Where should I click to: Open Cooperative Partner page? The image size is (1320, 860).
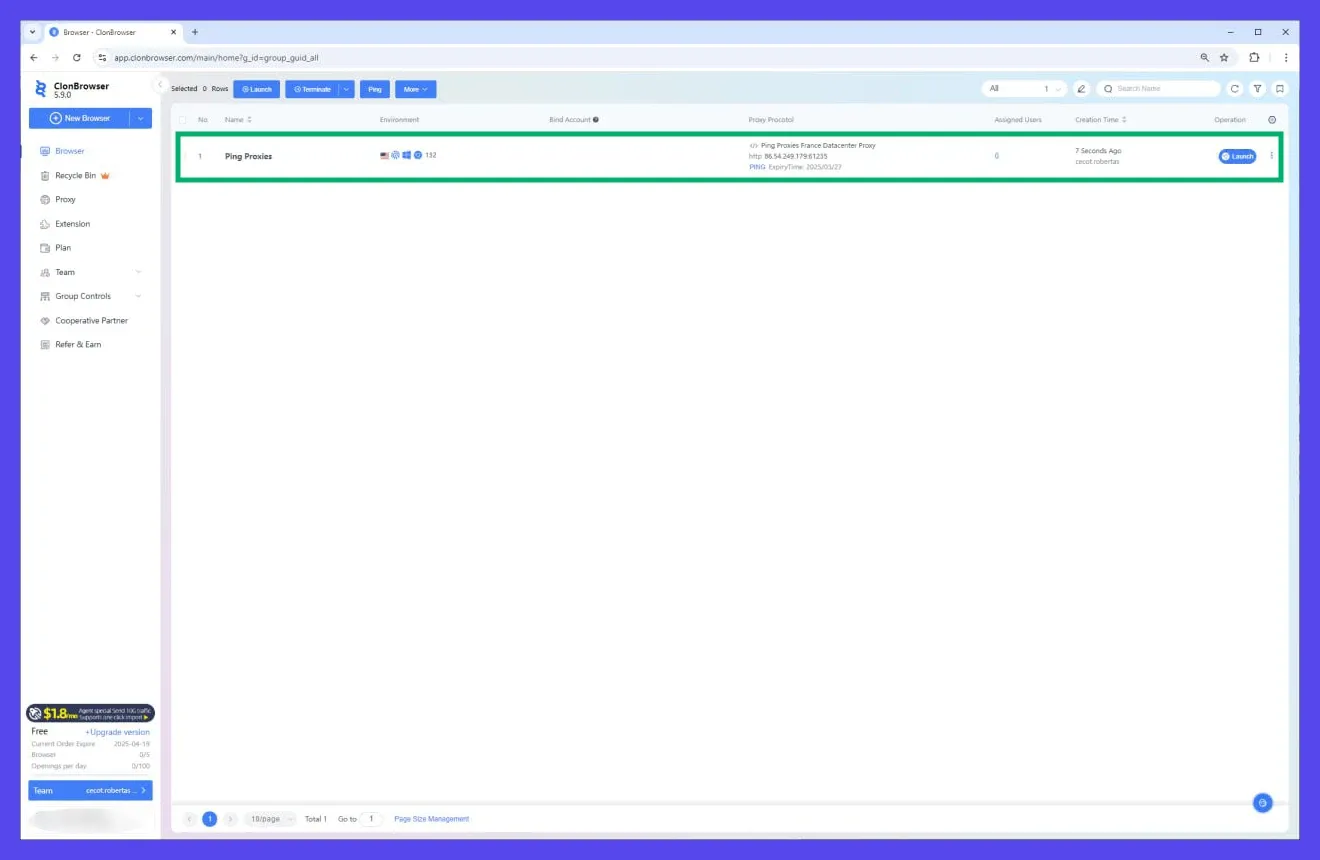pyautogui.click(x=91, y=321)
